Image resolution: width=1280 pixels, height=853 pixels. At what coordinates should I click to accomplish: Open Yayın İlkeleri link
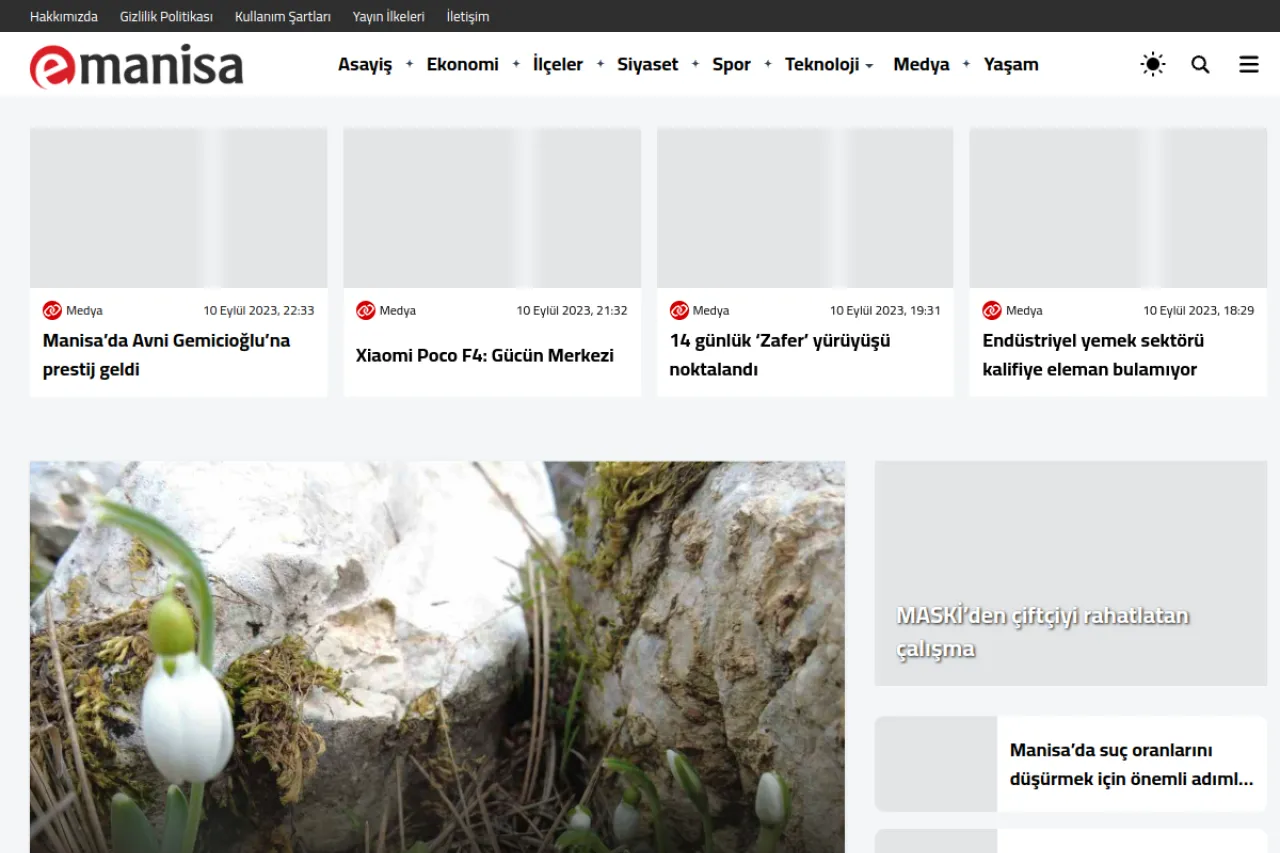click(389, 16)
